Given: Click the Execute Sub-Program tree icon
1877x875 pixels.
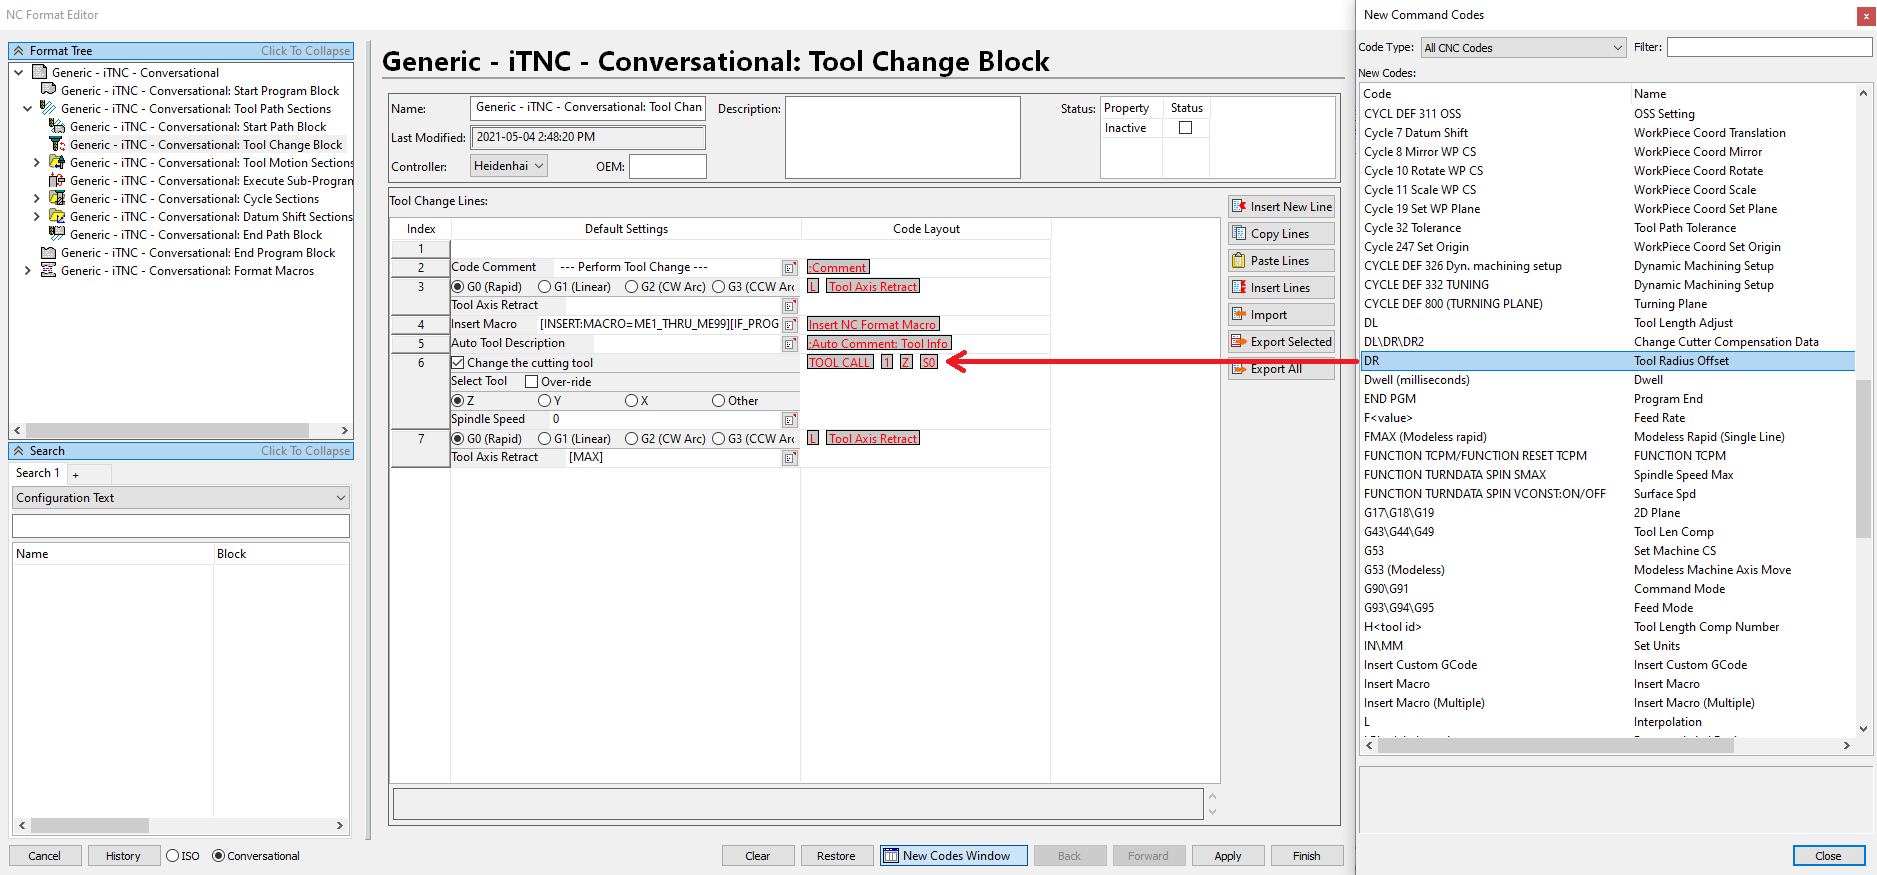Looking at the screenshot, I should click(x=57, y=180).
